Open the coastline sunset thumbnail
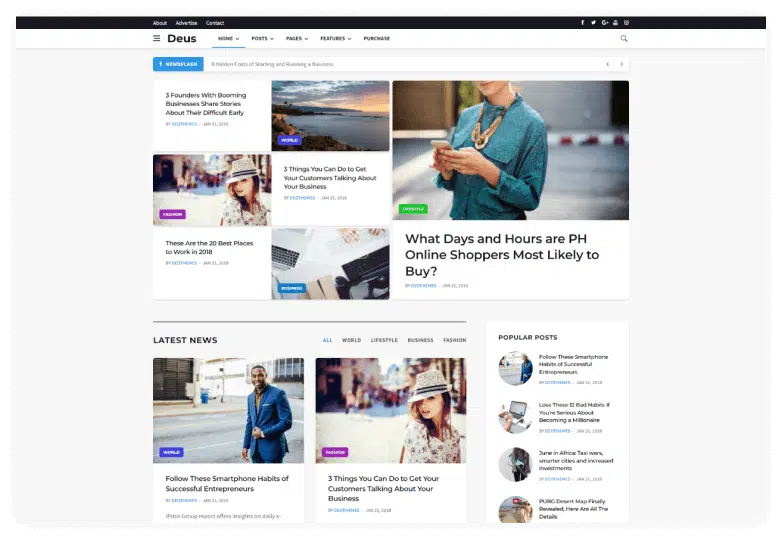 coord(330,116)
